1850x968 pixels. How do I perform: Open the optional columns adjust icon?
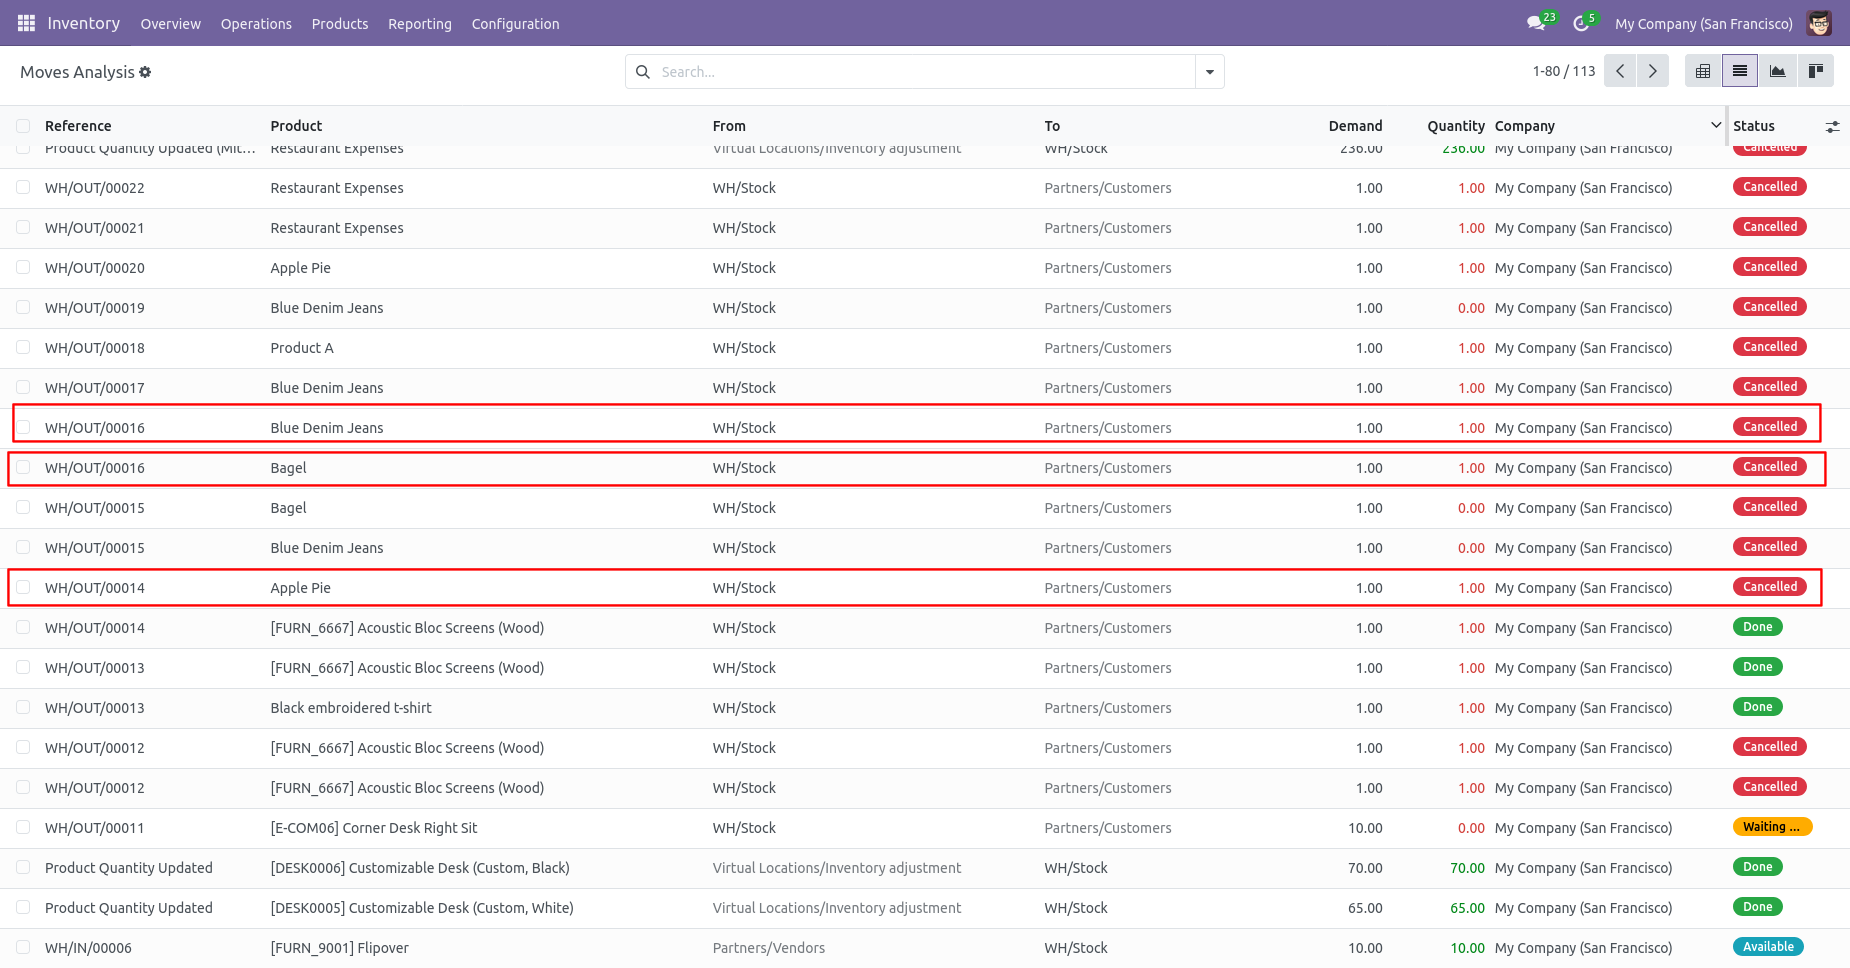1832,127
